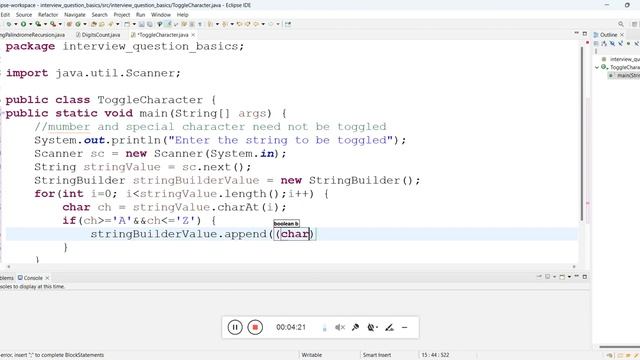The width and height of the screenshot is (640, 360).
Task: Click the Pin Editor toolbar icon
Action: point(288,24)
